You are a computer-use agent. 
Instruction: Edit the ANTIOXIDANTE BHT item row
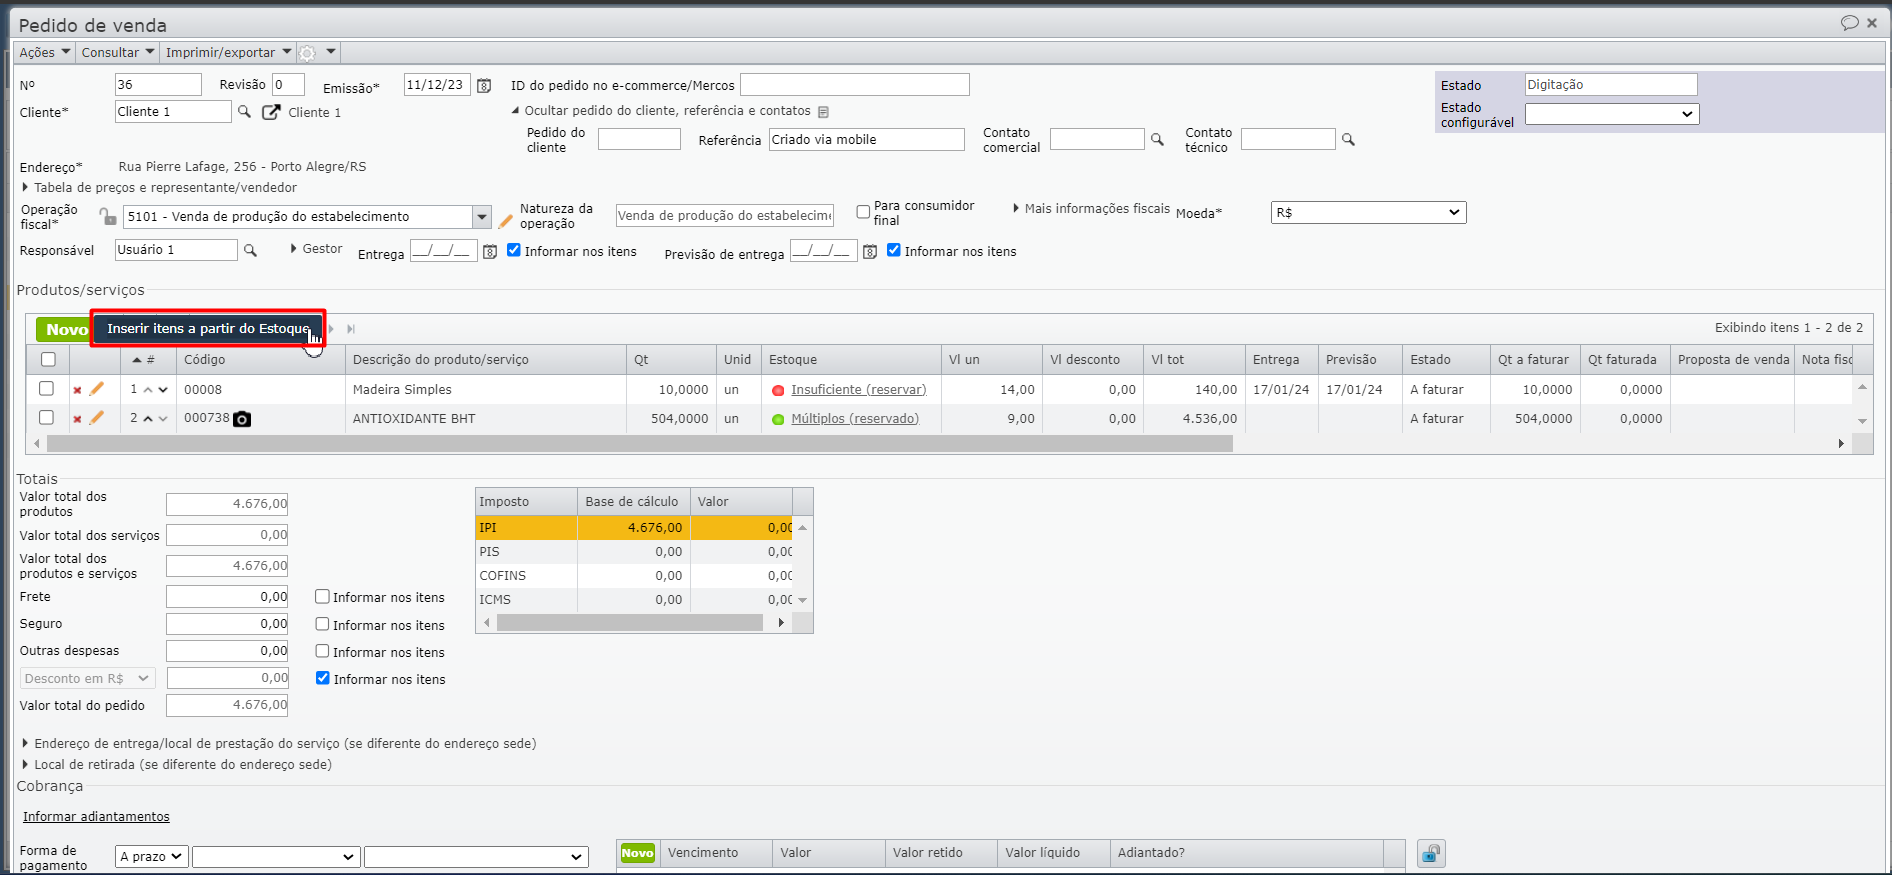(97, 418)
